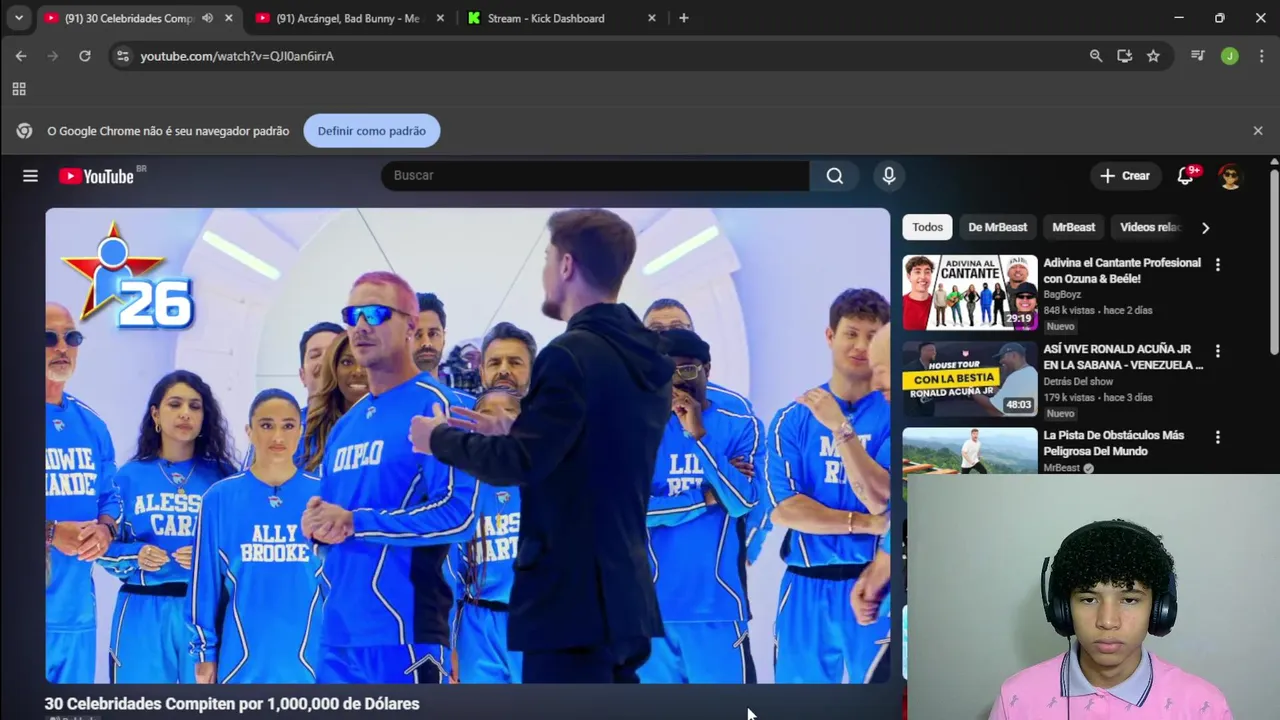The width and height of the screenshot is (1280, 720).
Task: Open Adivina el Cantante Profesional video title
Action: (1122, 271)
